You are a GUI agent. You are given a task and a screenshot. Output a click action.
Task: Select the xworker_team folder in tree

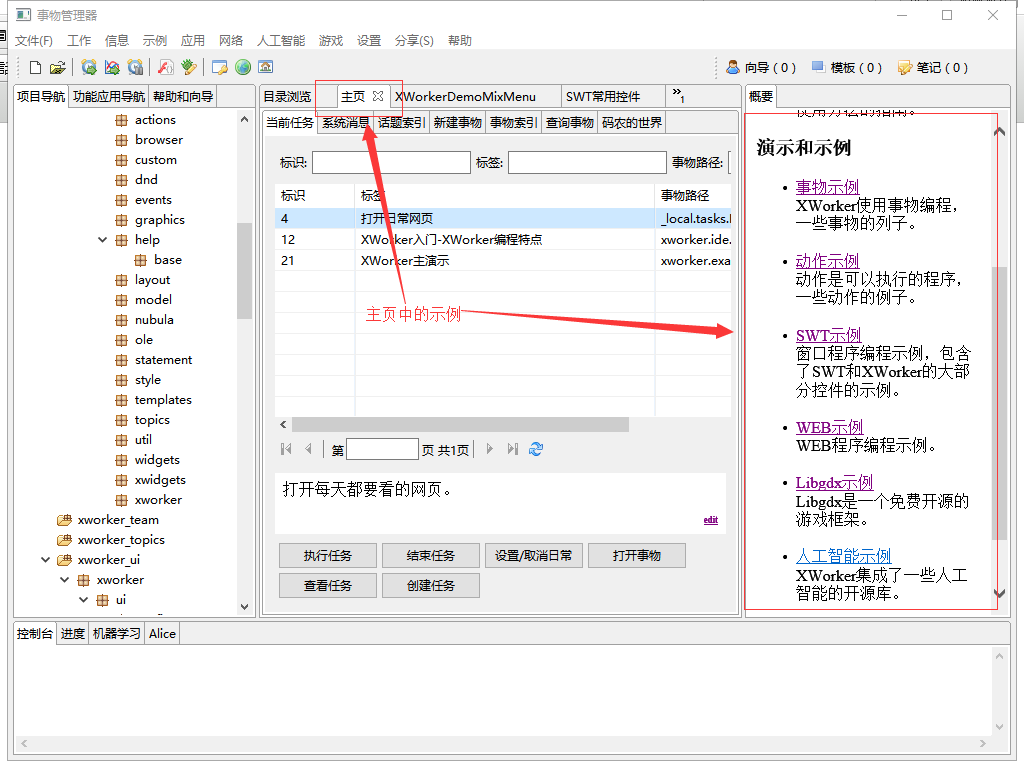pos(118,520)
